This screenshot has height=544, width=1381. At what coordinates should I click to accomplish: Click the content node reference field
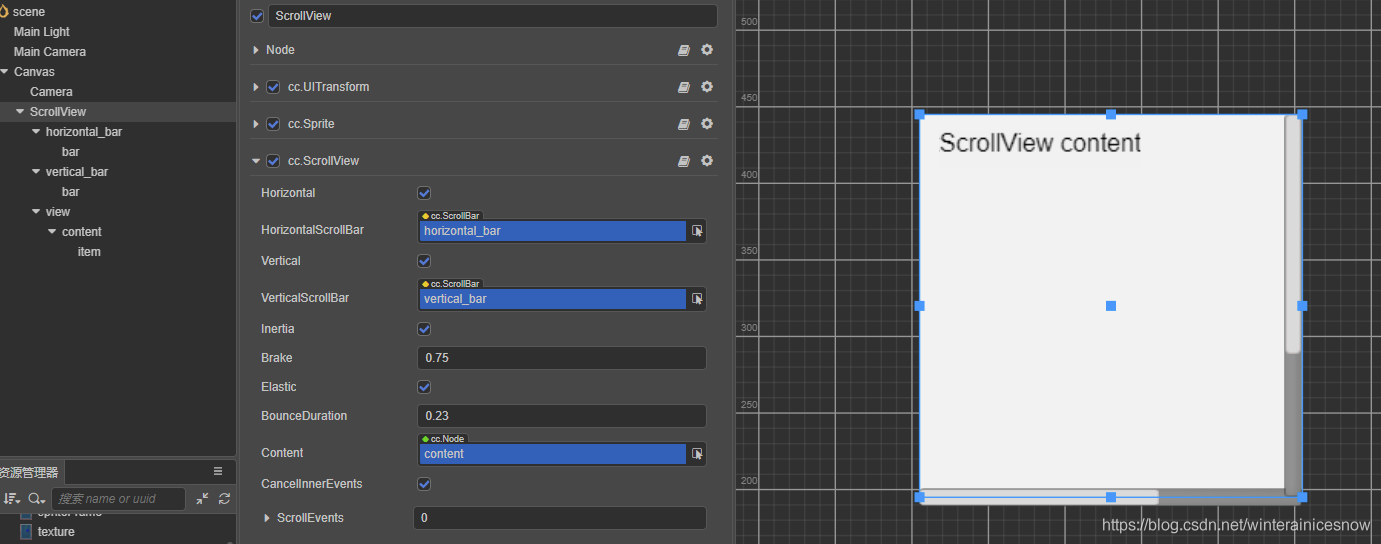click(553, 454)
